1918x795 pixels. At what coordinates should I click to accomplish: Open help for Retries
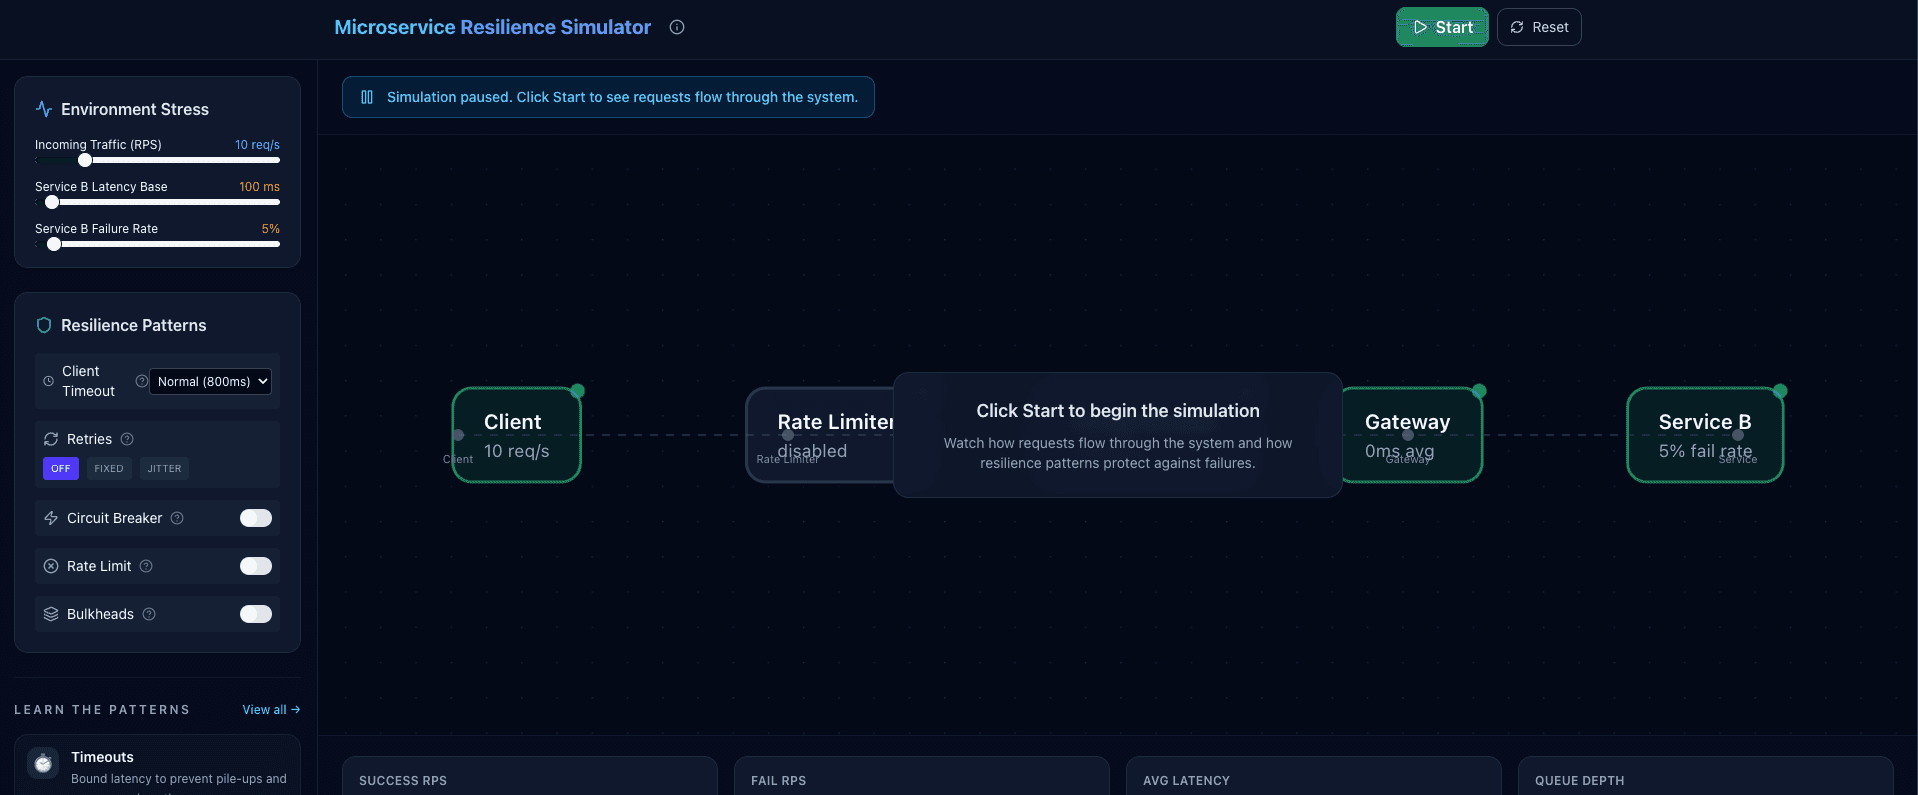pyautogui.click(x=127, y=439)
